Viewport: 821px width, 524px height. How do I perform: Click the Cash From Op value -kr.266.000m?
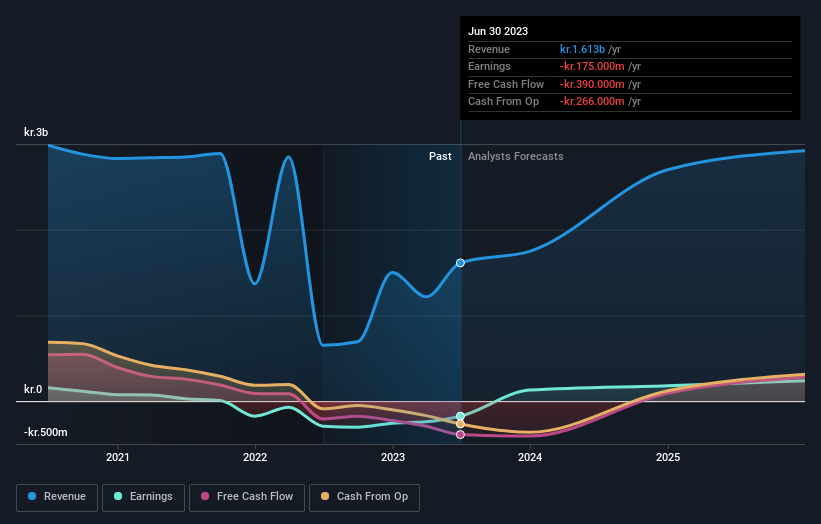click(592, 102)
